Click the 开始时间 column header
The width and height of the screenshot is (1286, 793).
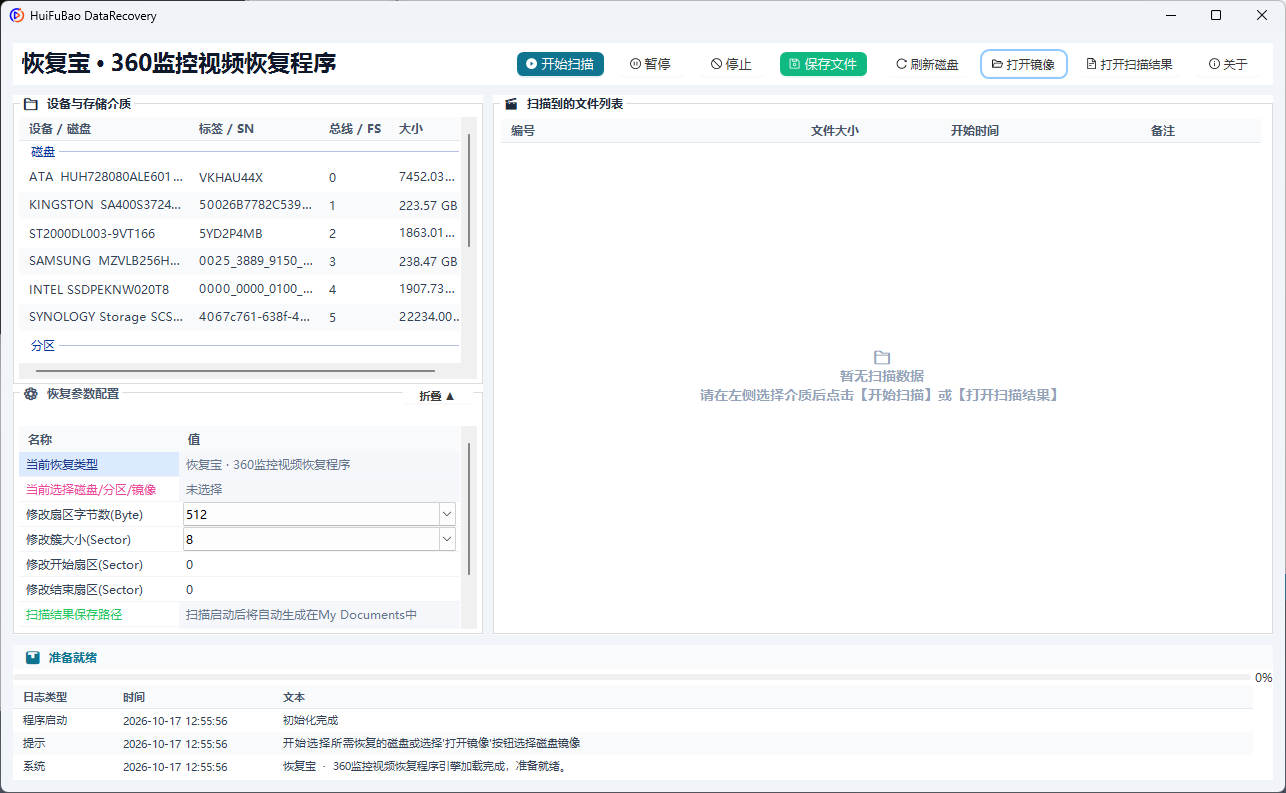click(975, 131)
